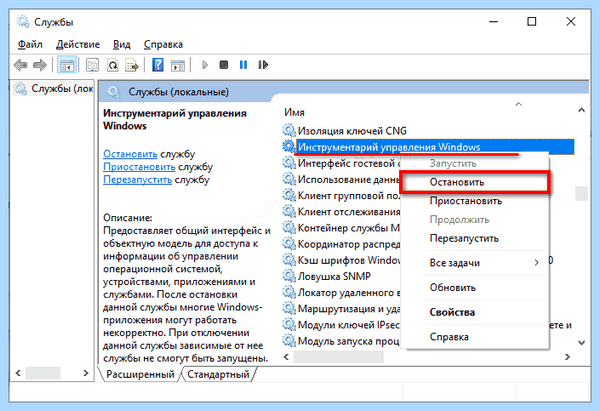The image size is (600, 411).
Task: Switch to the Стандартный tab
Action: [218, 374]
